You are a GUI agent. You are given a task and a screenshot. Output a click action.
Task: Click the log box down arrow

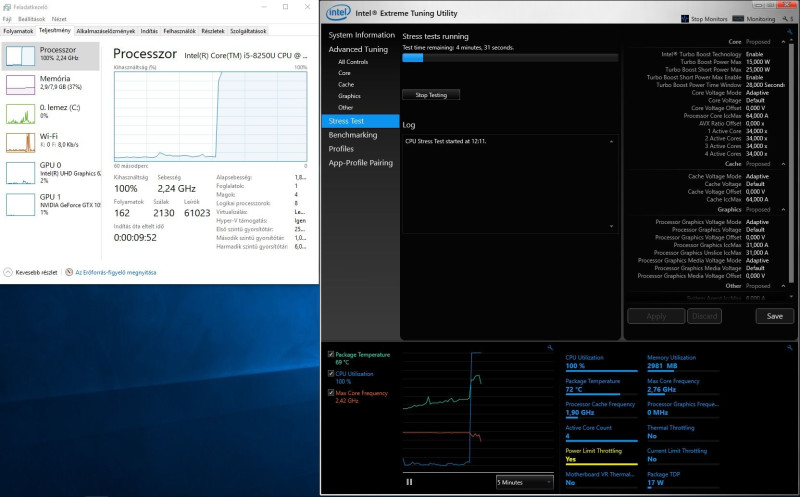click(x=611, y=226)
